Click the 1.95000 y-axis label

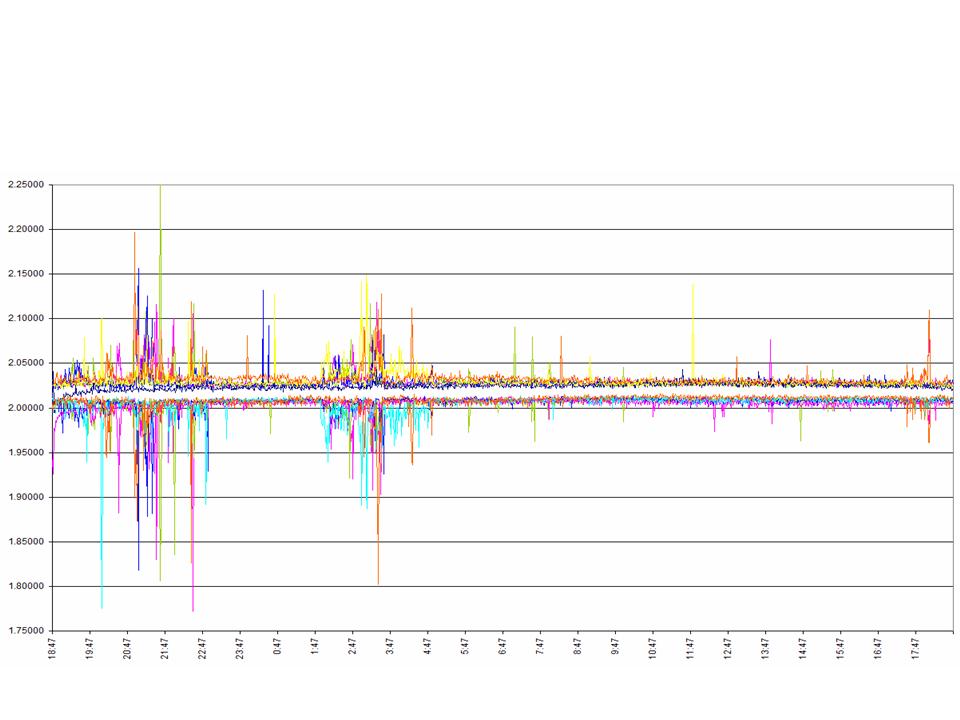26,452
